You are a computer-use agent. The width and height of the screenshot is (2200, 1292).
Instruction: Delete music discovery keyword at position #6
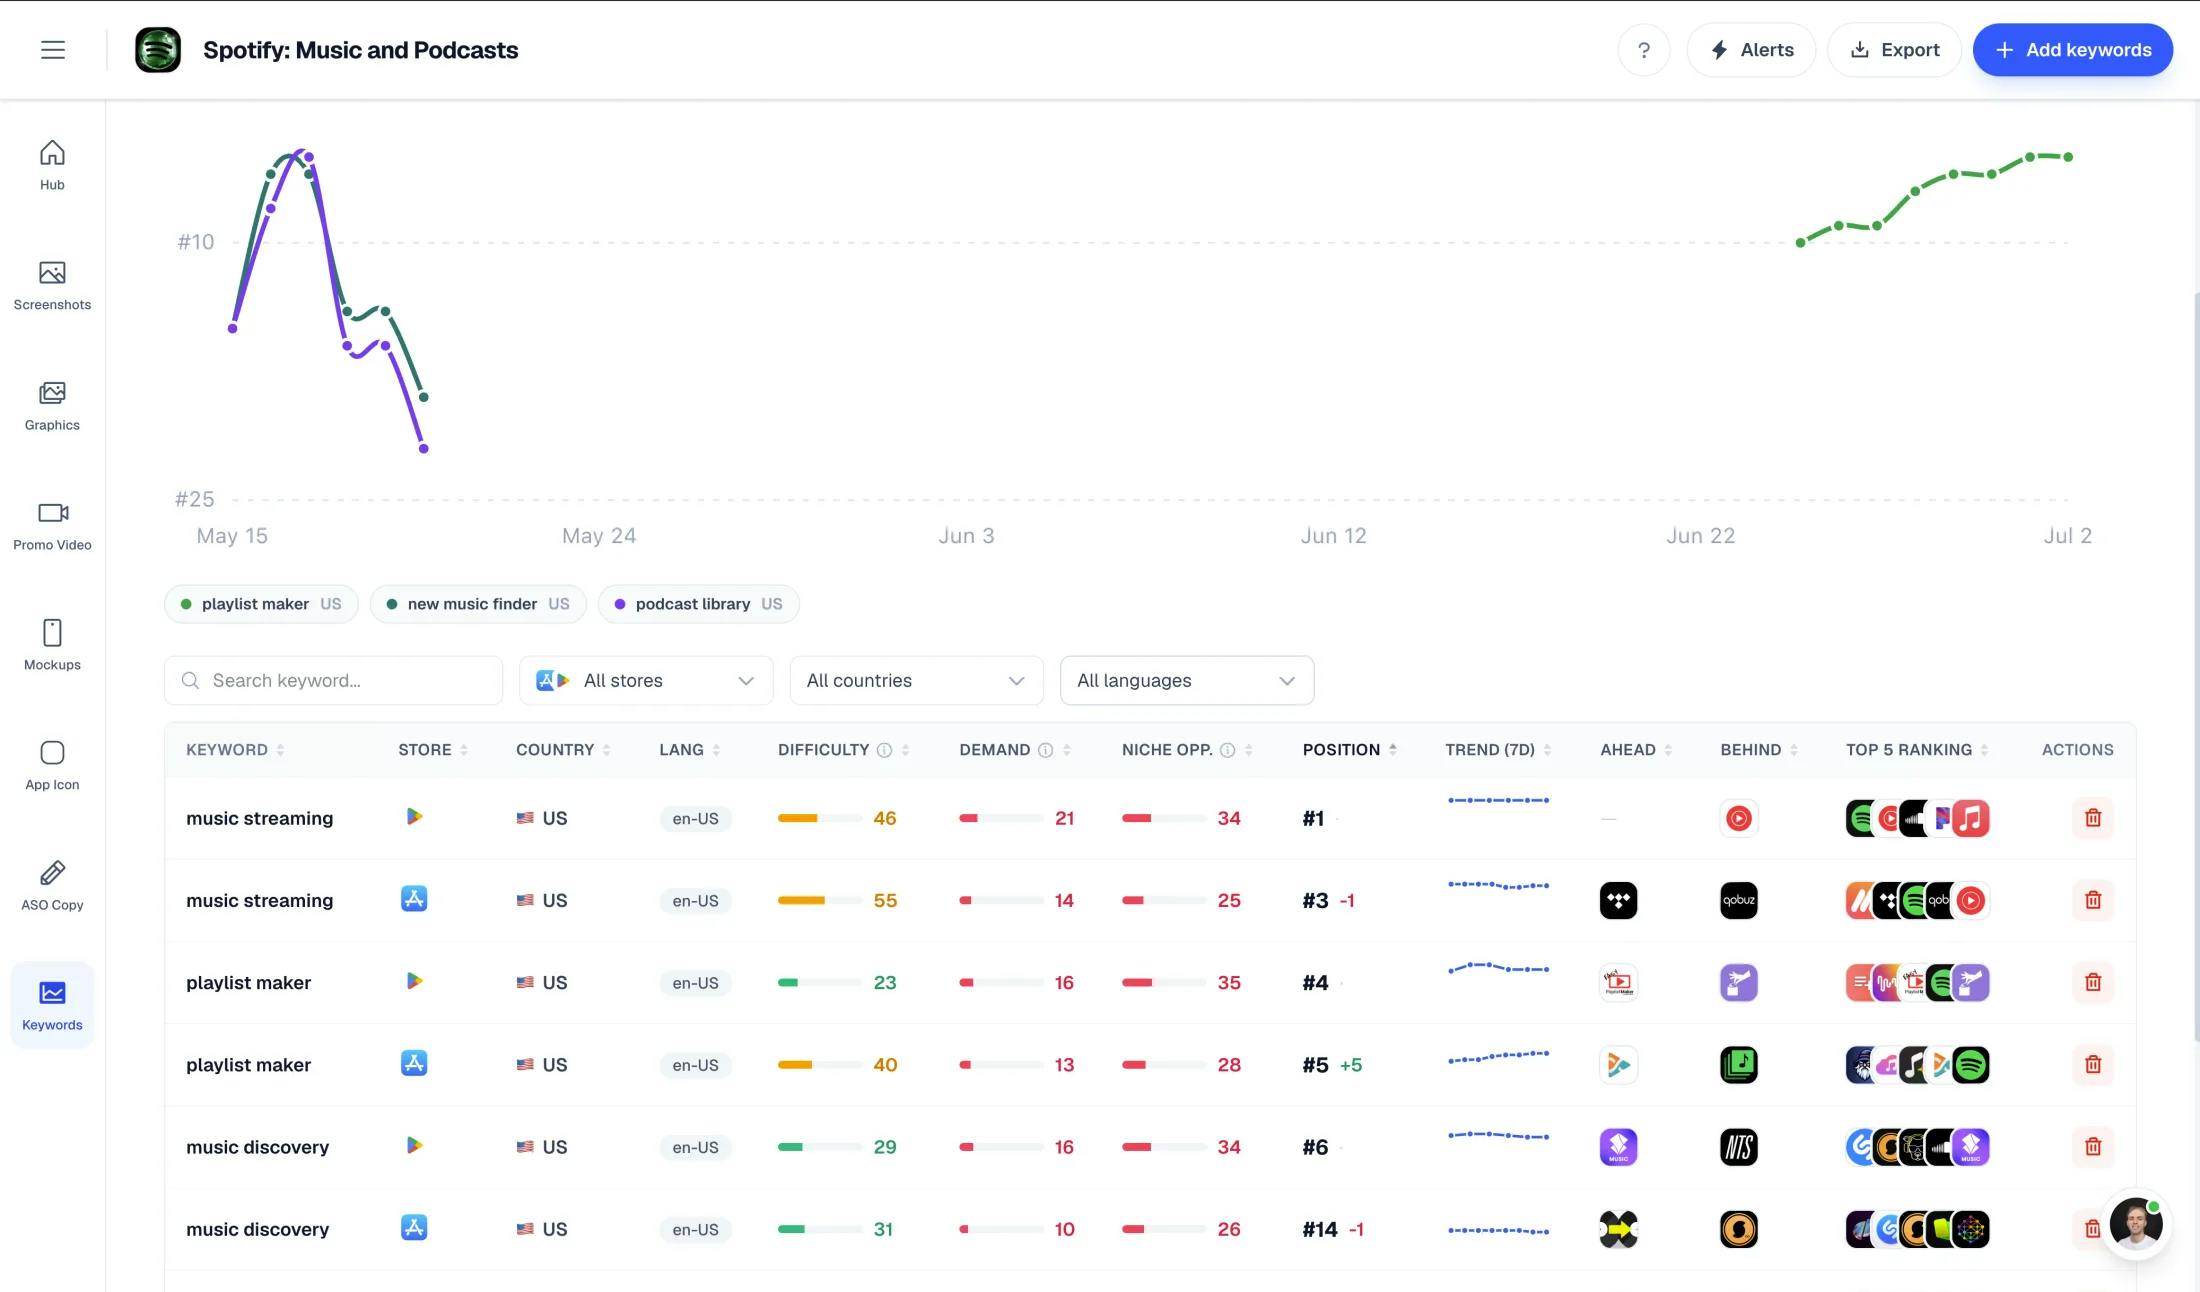pos(2092,1146)
